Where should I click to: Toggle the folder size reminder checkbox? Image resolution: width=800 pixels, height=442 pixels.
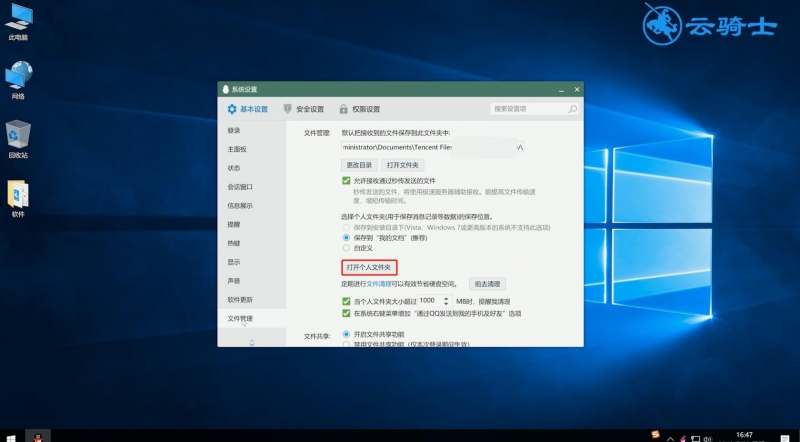pyautogui.click(x=346, y=301)
